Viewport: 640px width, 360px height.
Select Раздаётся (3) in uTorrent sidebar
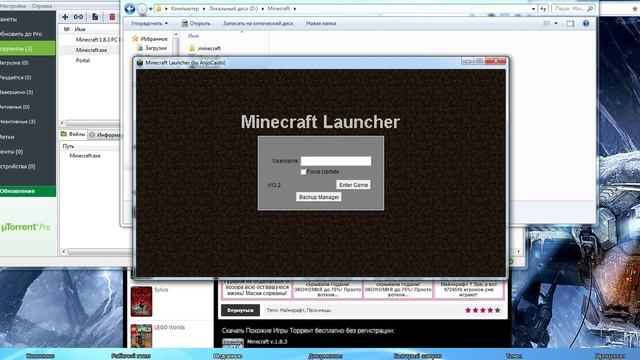pyautogui.click(x=27, y=78)
